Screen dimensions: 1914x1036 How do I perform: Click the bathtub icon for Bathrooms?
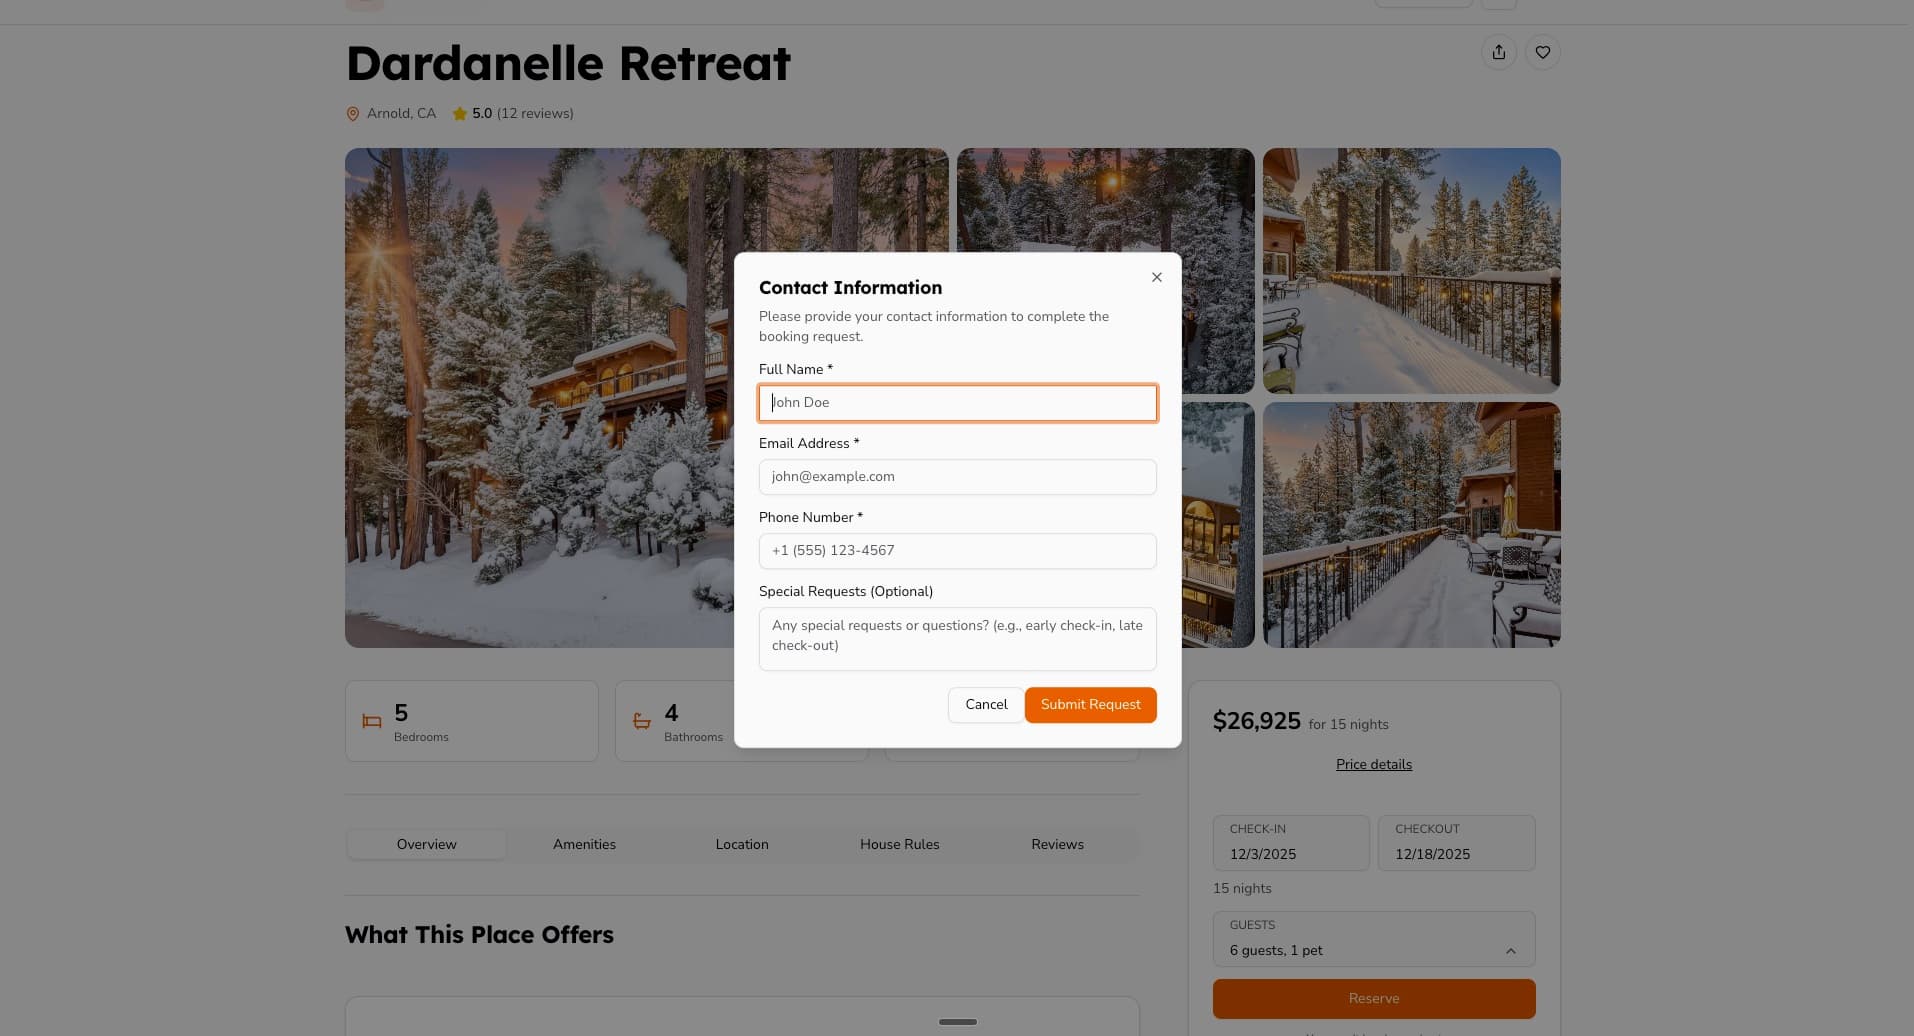click(642, 721)
